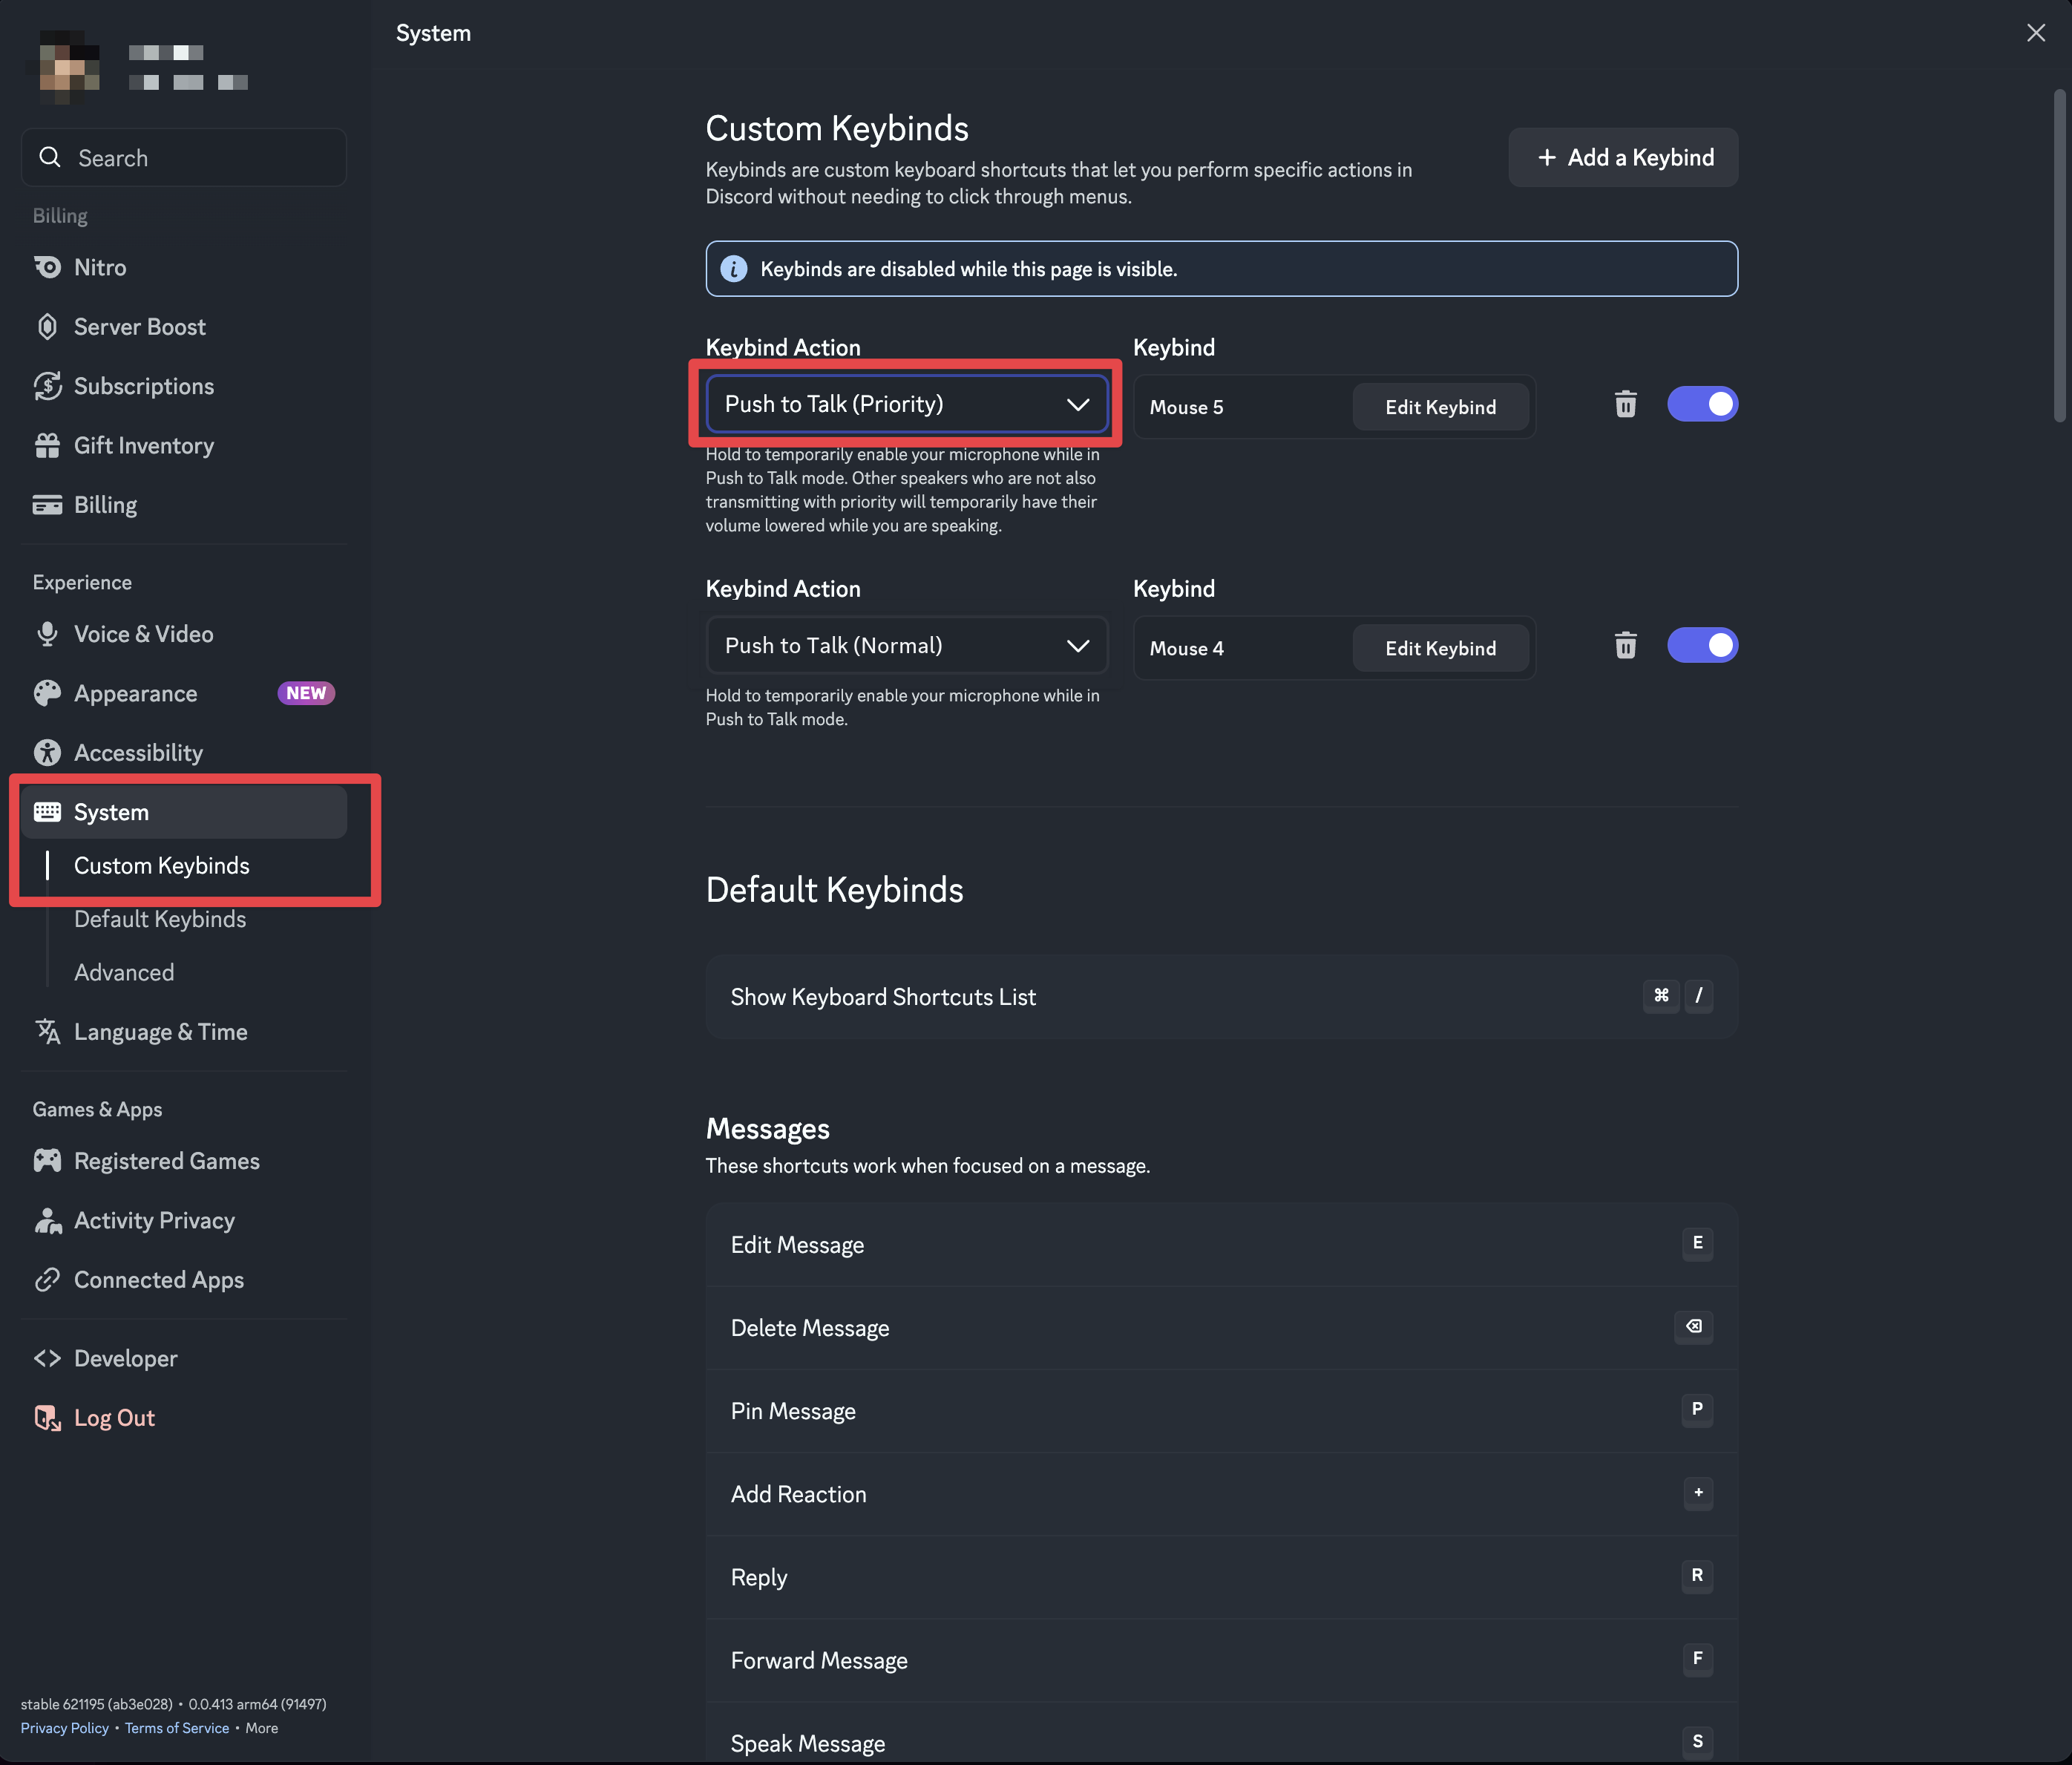Screen dimensions: 2072x1765
Task: Click the System keyboard icon
Action: 47,812
